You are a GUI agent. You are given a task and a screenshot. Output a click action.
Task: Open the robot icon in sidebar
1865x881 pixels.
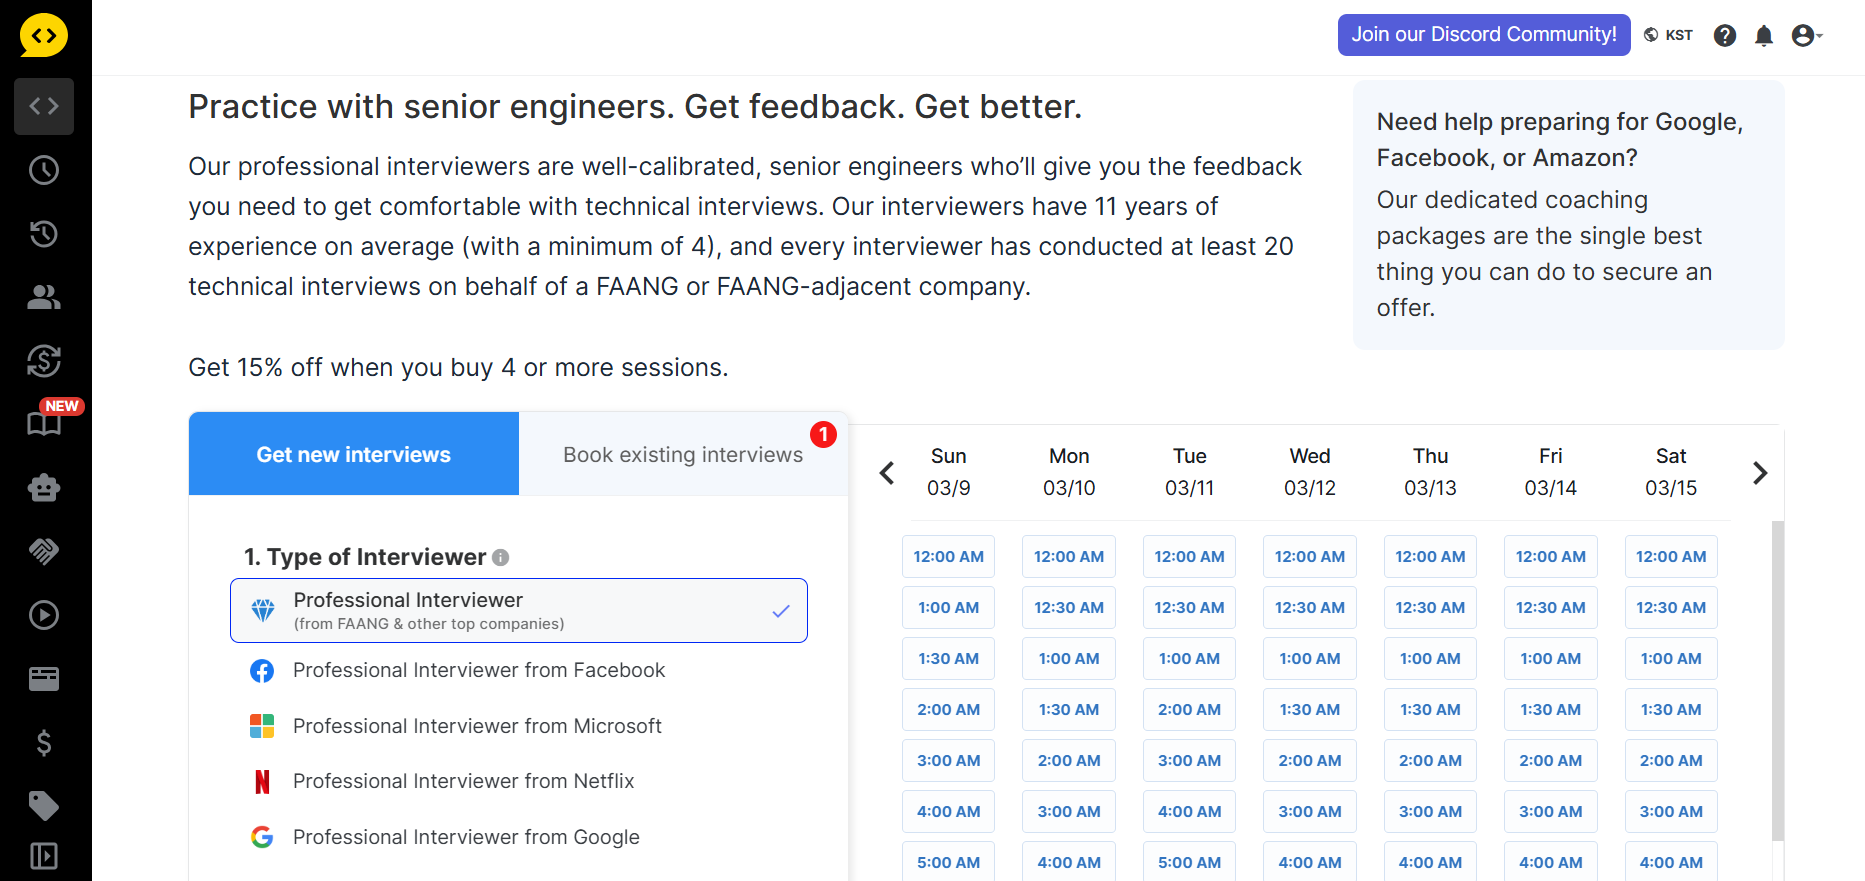click(44, 488)
